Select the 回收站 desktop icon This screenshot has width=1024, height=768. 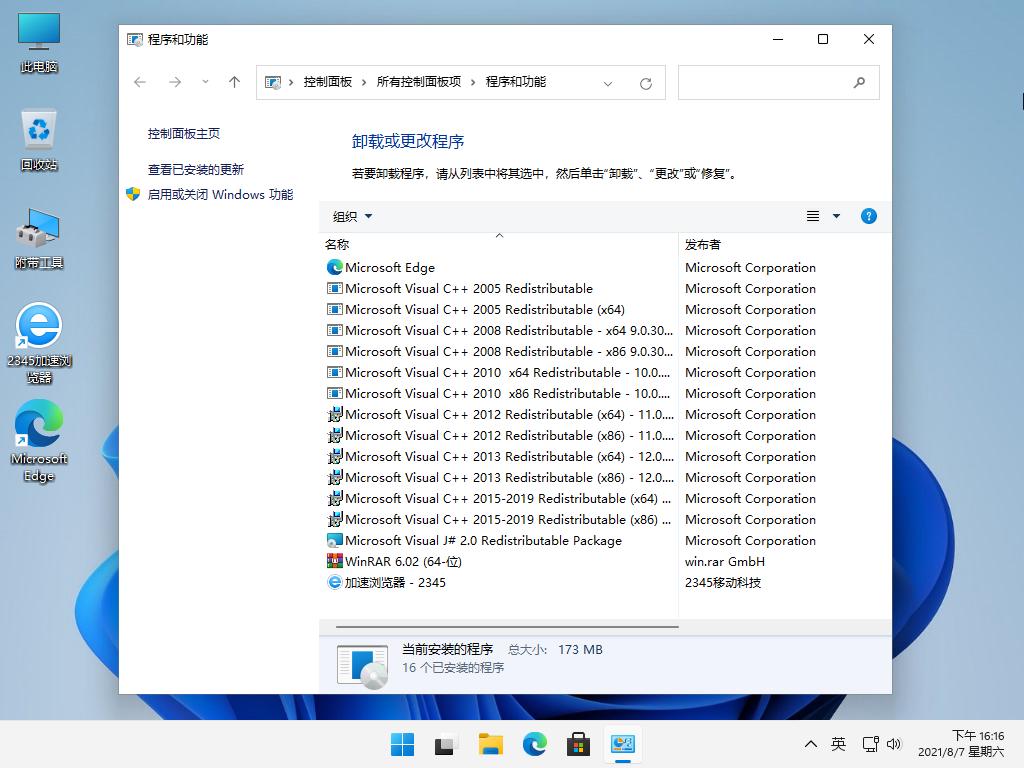[39, 140]
